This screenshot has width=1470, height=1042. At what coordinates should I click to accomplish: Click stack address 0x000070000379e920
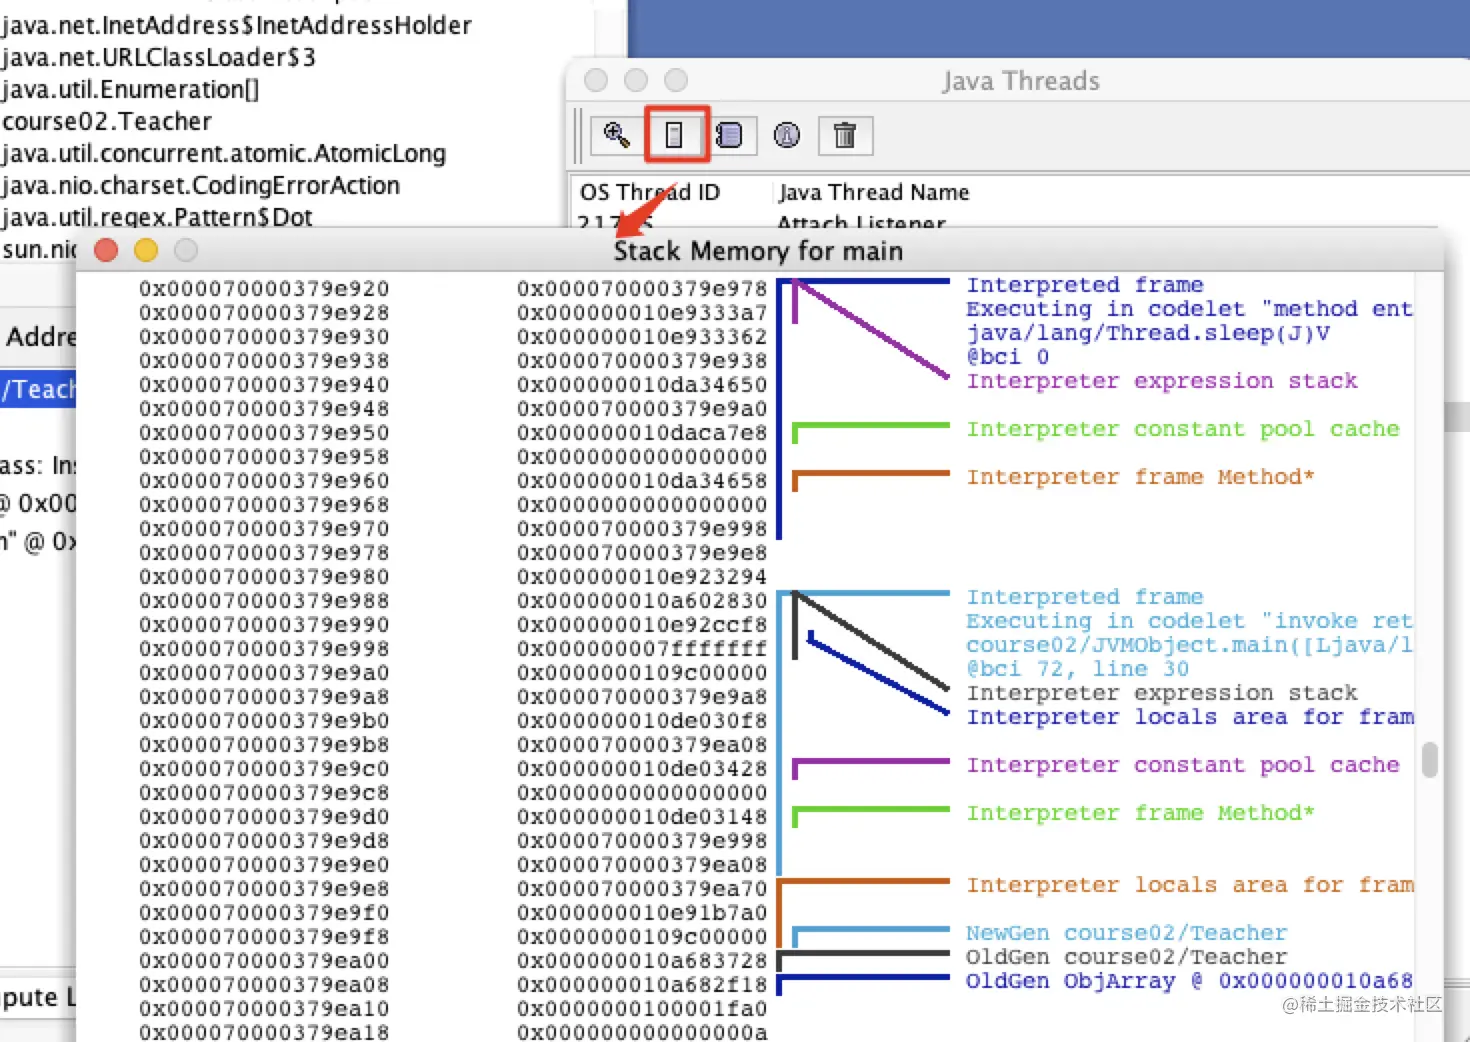pos(264,288)
